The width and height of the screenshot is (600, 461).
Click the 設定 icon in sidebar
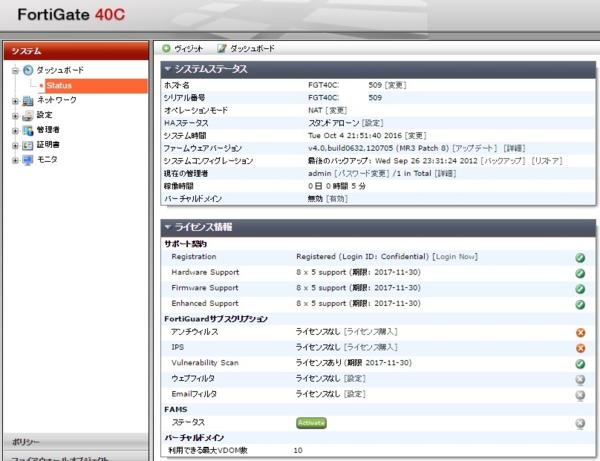(28, 115)
